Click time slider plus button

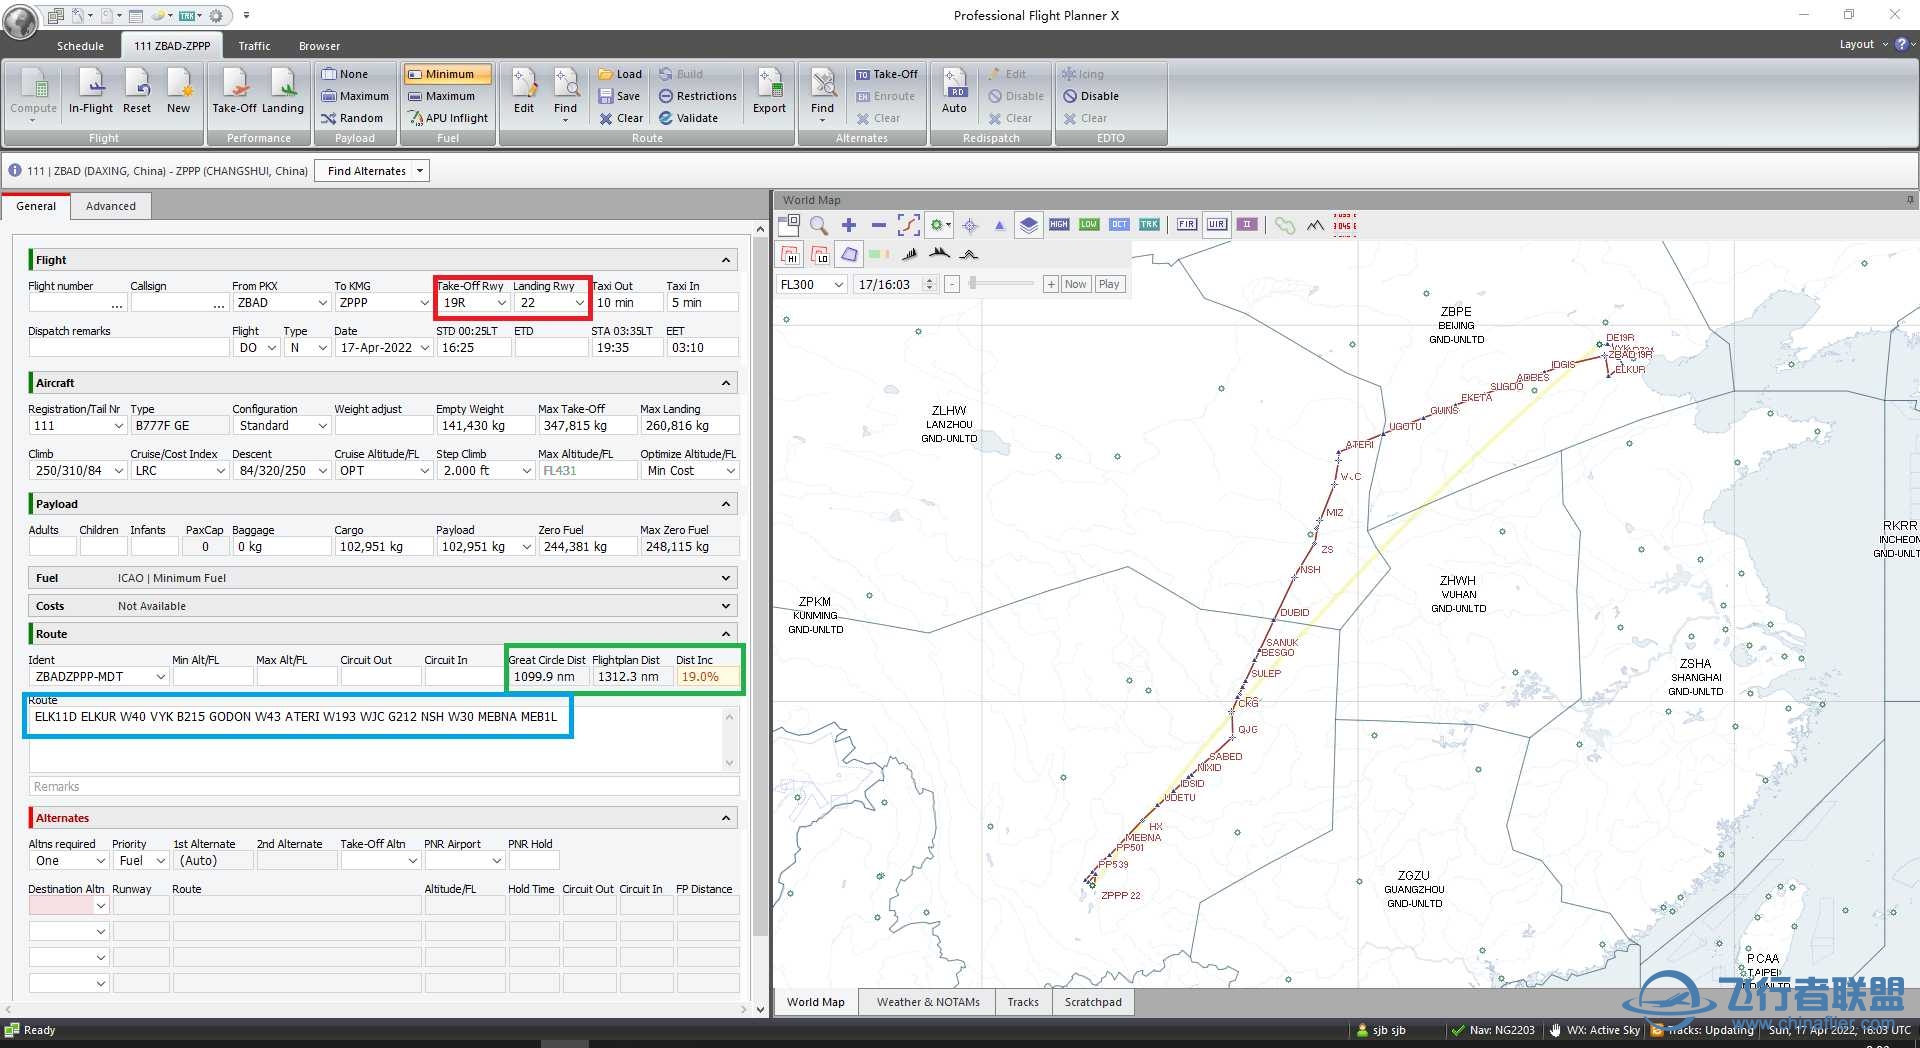pyautogui.click(x=1050, y=284)
